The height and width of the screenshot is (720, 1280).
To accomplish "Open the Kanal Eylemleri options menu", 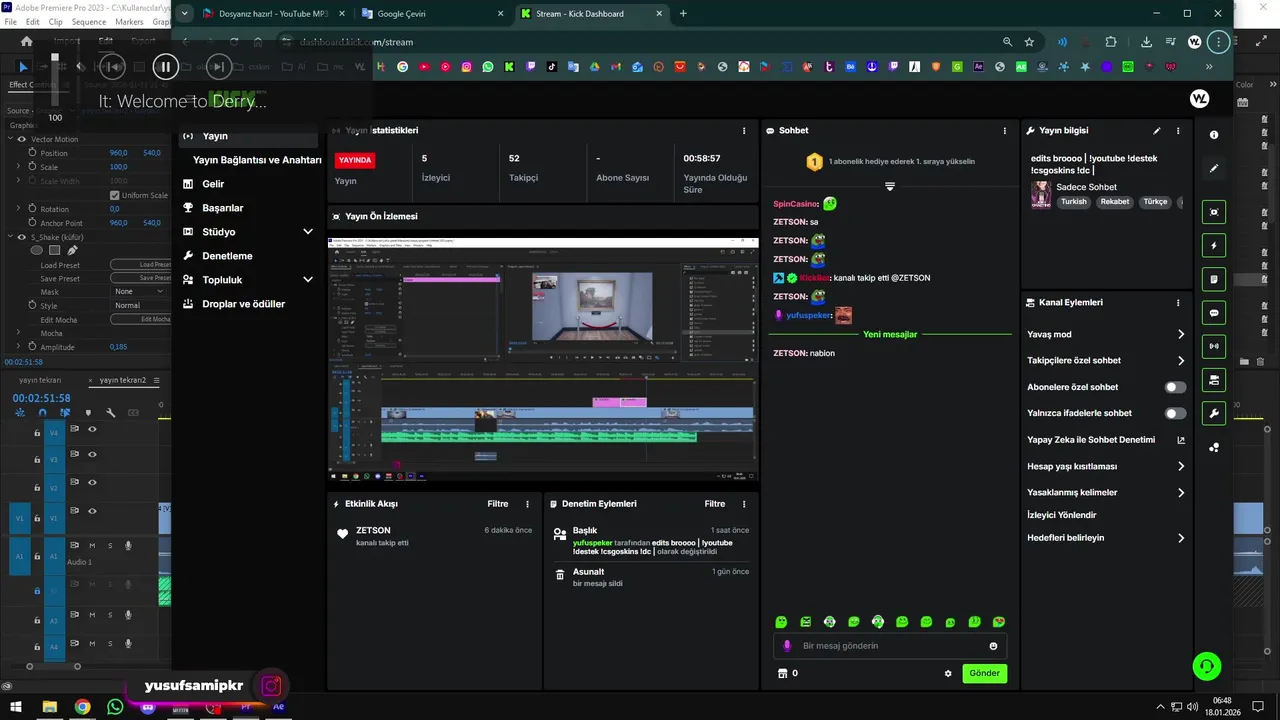I will (1178, 303).
